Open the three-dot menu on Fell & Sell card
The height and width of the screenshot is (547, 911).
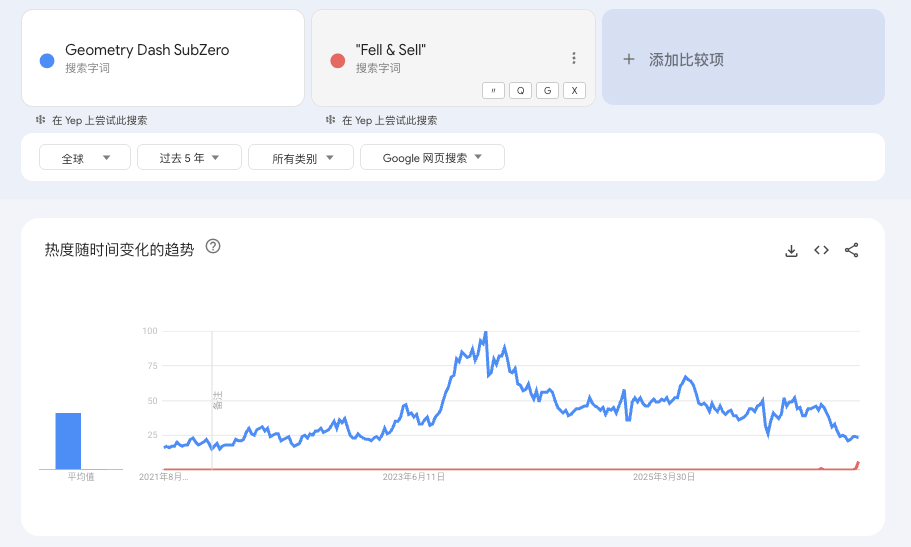(573, 58)
